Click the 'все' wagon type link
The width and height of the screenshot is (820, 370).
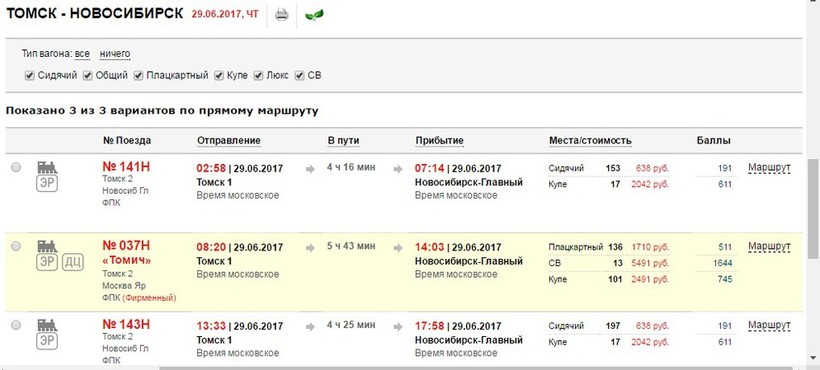pos(82,54)
